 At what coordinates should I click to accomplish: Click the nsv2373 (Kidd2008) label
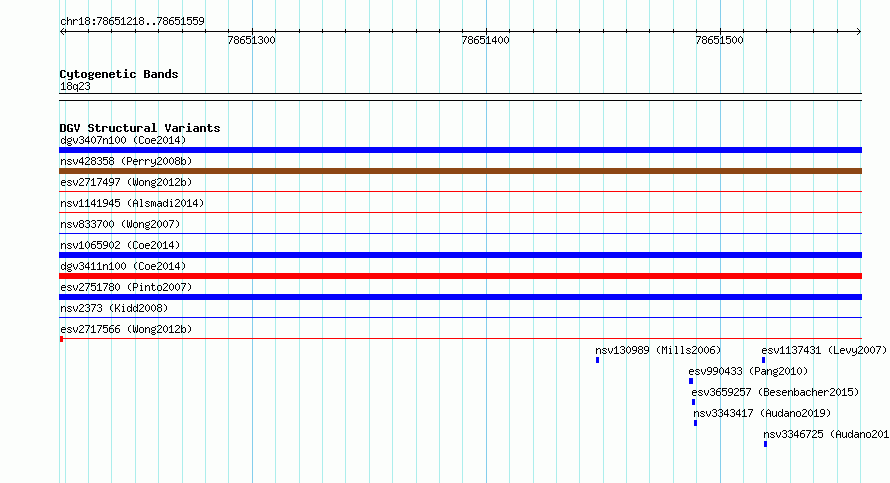tap(114, 308)
